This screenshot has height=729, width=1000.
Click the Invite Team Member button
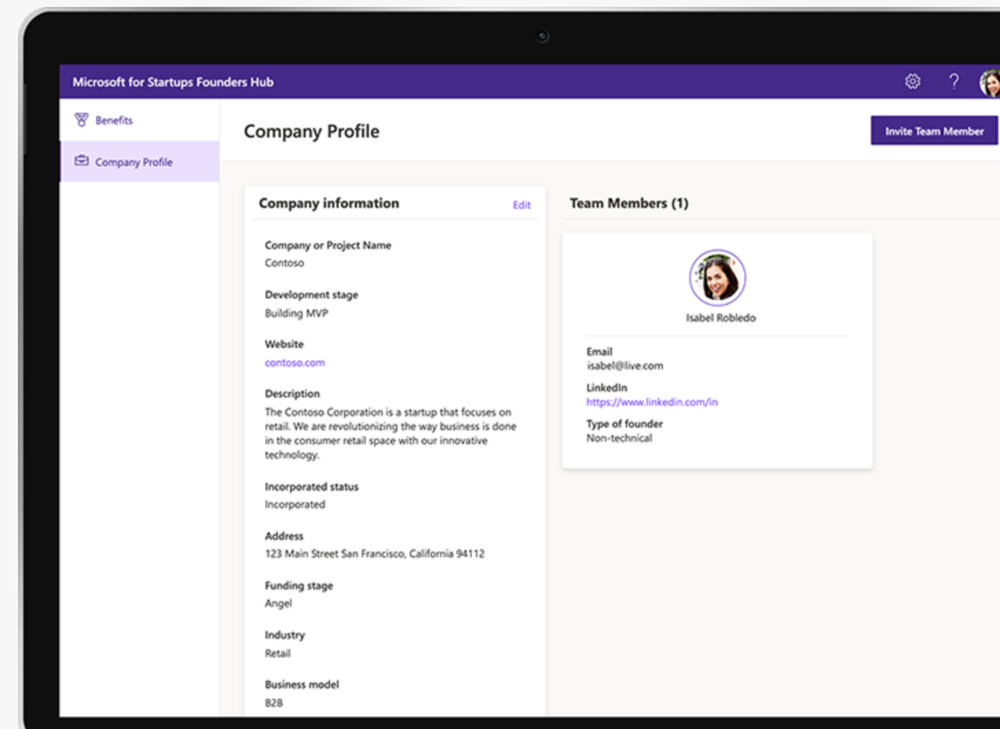tap(933, 130)
